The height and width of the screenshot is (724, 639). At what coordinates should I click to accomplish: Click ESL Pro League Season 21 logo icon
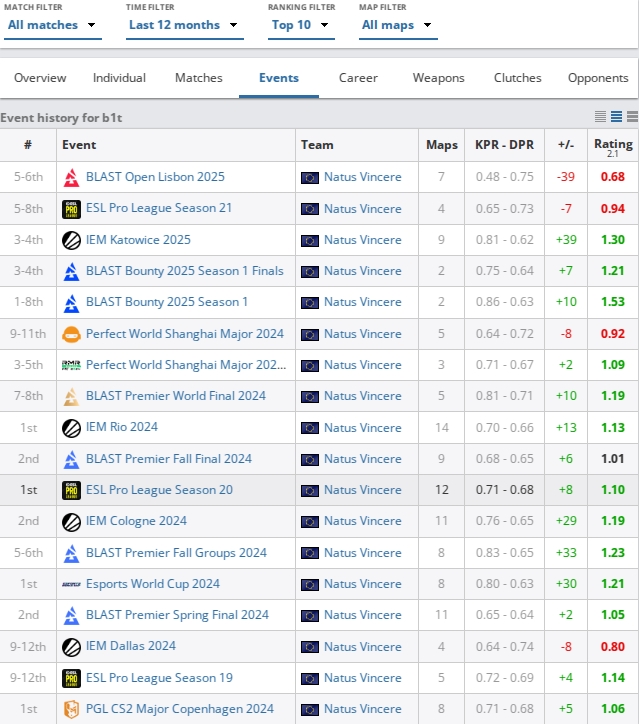pos(71,209)
